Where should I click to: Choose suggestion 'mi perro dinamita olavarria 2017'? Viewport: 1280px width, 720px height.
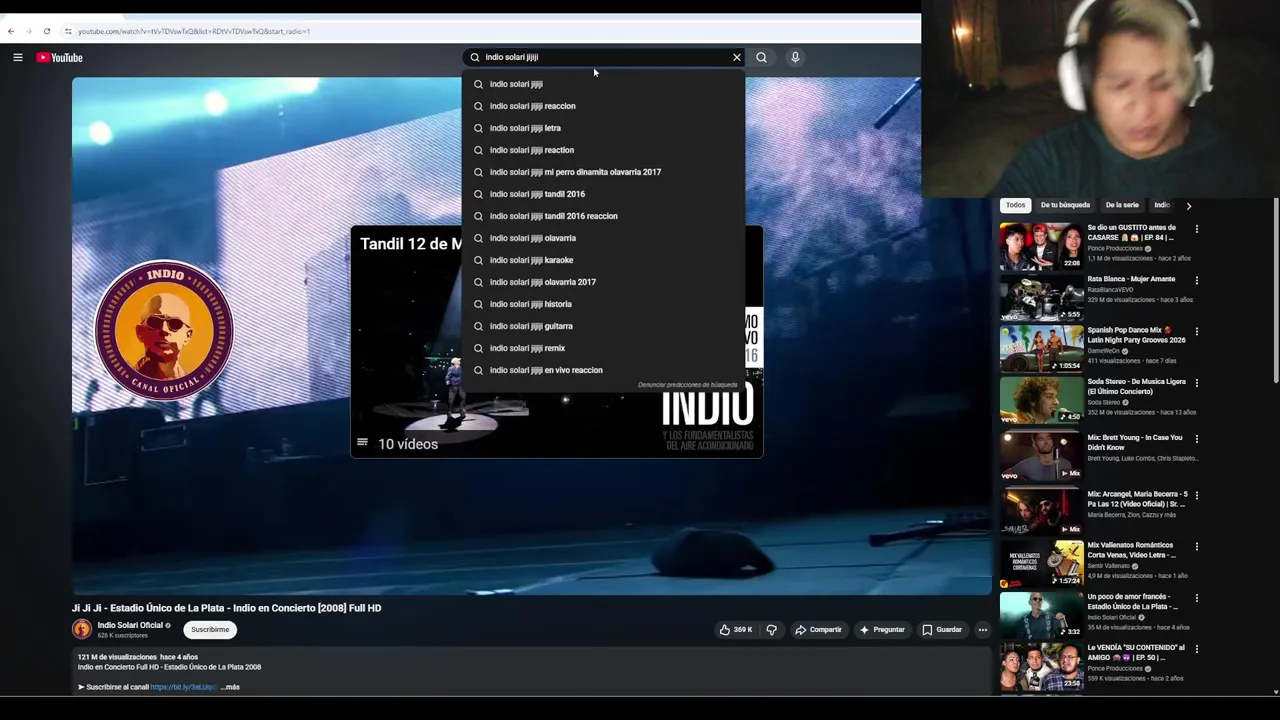[604, 172]
